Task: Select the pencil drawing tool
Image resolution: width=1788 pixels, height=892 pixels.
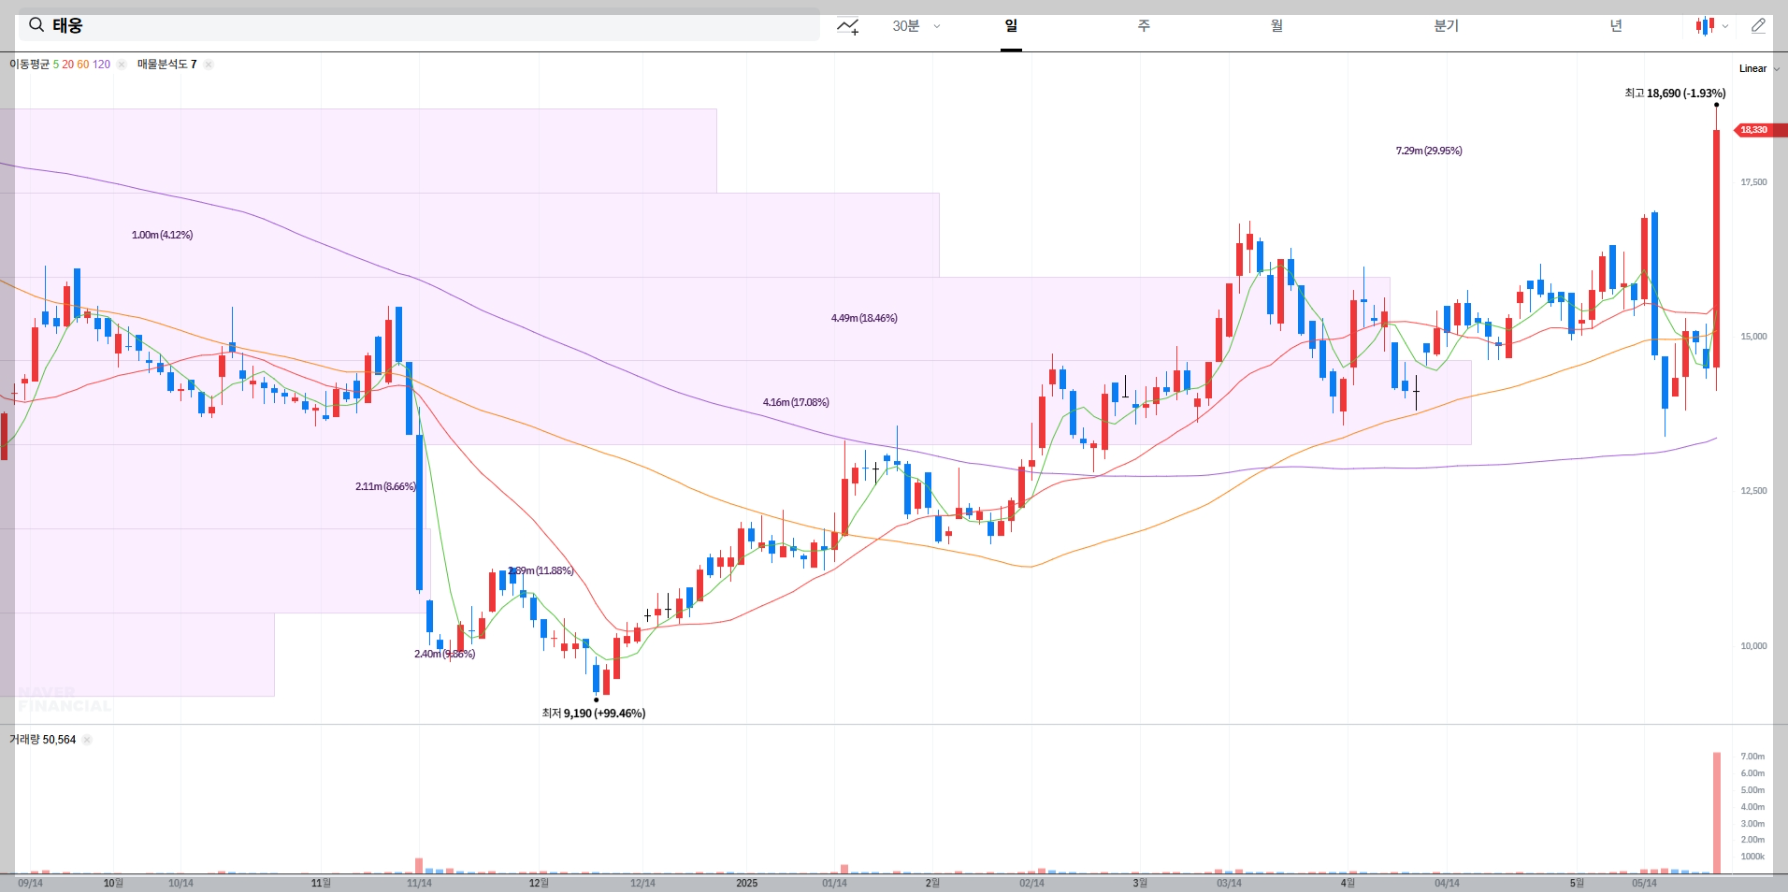Action: pyautogui.click(x=1758, y=26)
